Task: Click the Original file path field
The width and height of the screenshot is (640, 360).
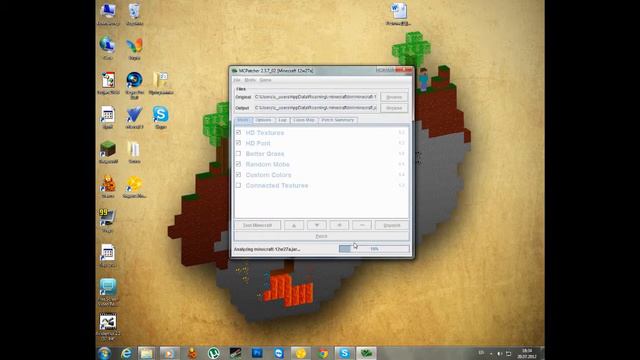Action: (316, 97)
